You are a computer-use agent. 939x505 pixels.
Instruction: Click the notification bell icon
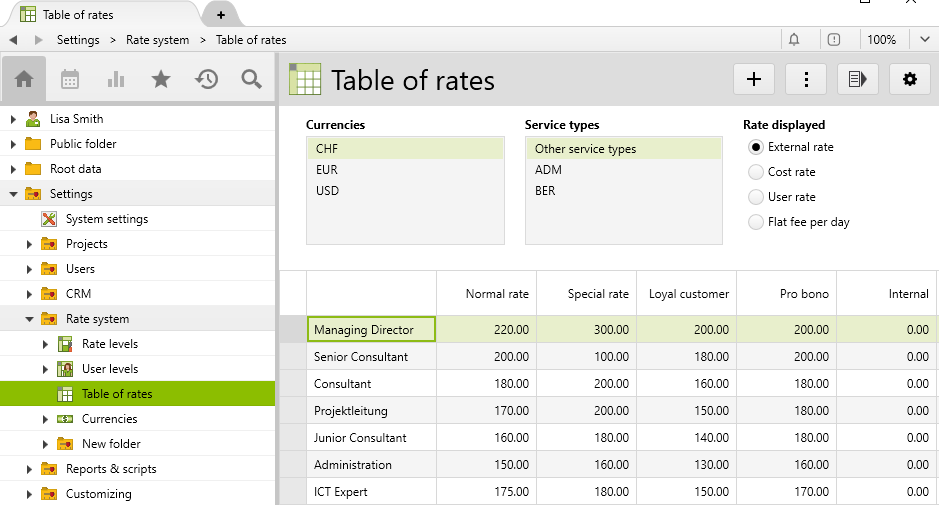(794, 40)
